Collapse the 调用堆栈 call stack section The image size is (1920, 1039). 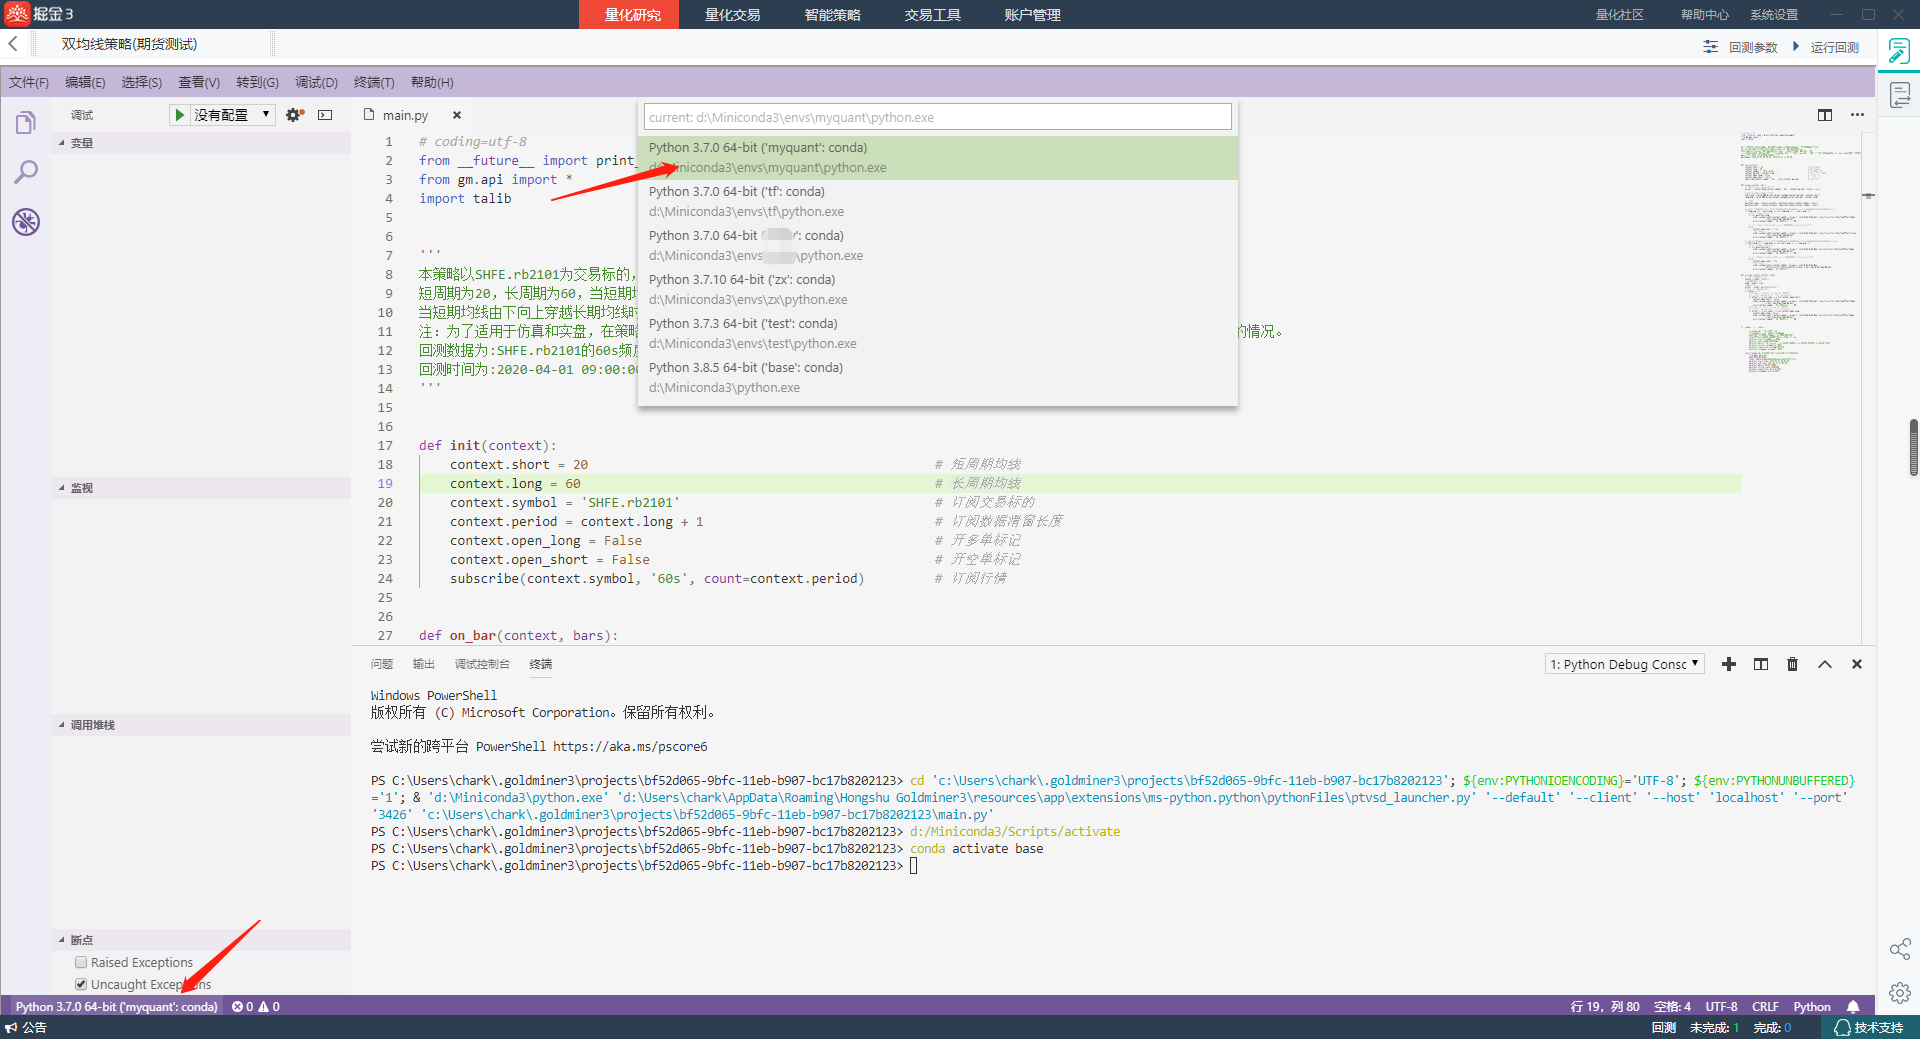pyautogui.click(x=200, y=725)
